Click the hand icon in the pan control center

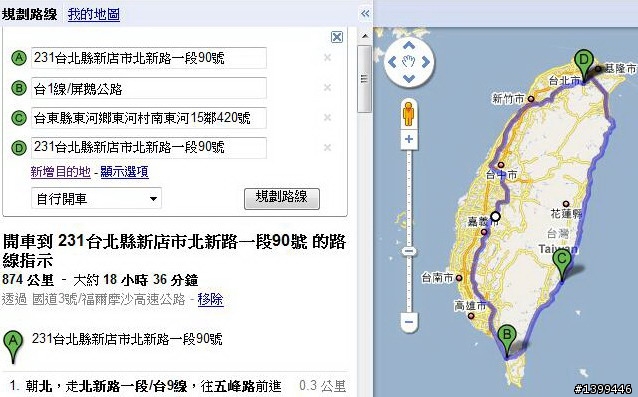pyautogui.click(x=409, y=62)
